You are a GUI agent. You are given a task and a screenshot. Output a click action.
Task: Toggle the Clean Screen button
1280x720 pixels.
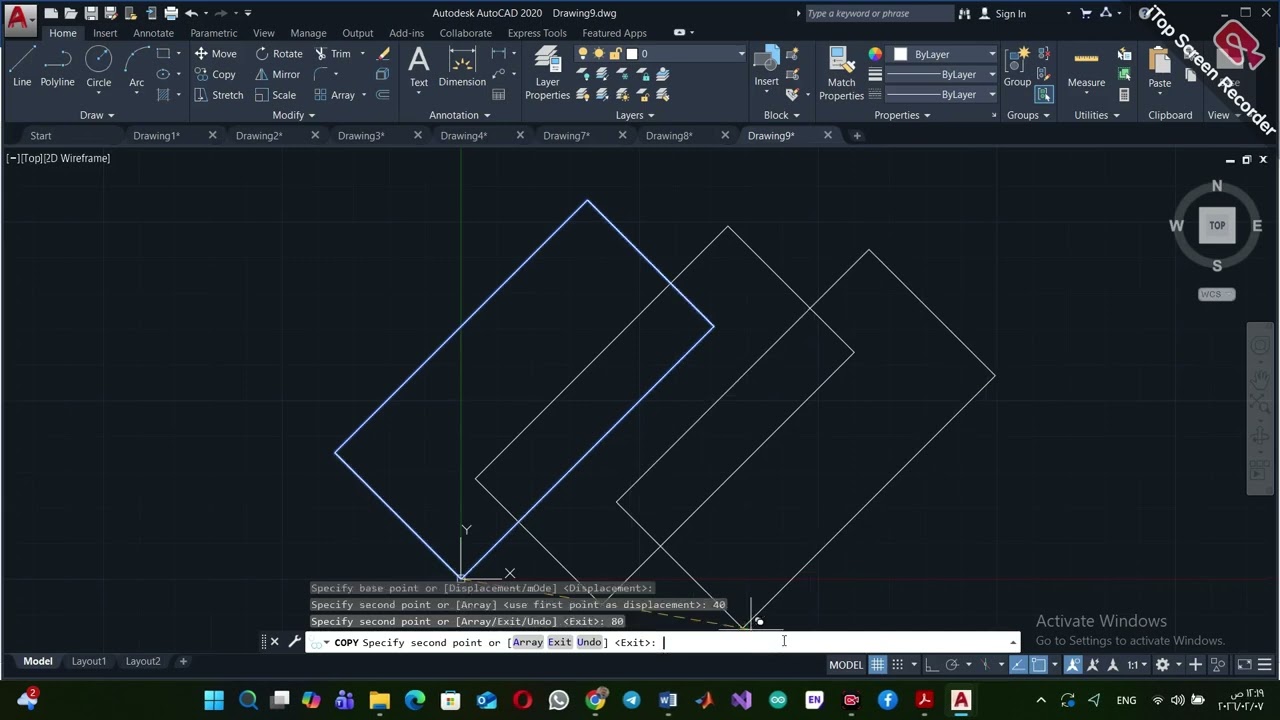(1244, 665)
